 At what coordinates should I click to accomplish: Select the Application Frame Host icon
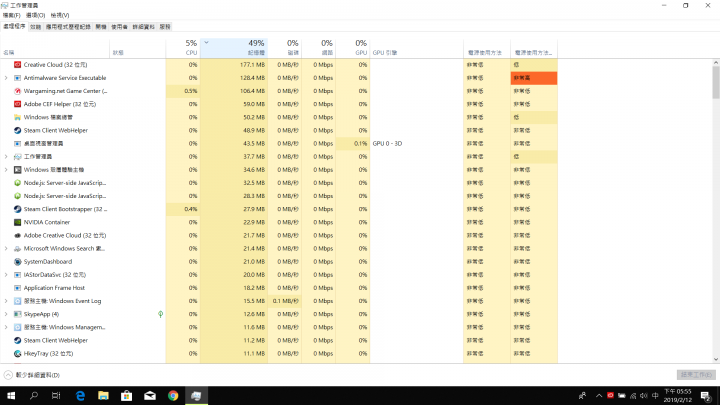coord(17,288)
